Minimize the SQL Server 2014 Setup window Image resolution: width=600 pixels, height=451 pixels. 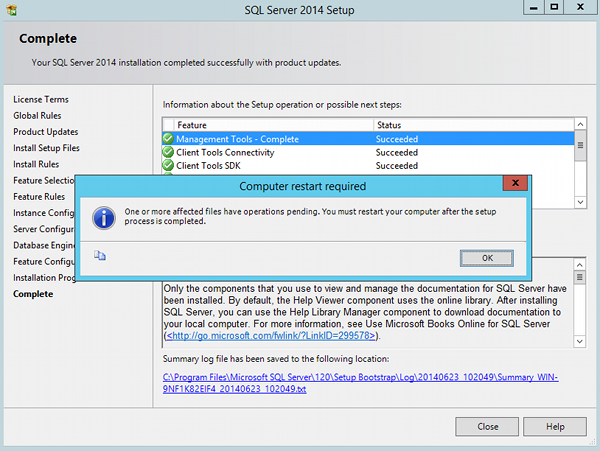[534, 7]
